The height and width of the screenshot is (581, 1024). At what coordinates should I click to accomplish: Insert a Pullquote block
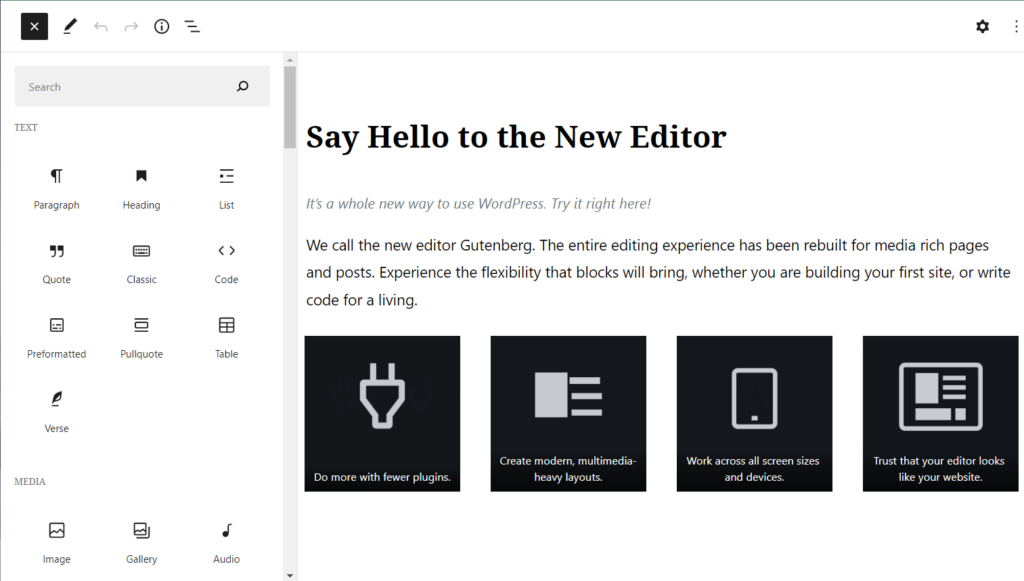142,338
